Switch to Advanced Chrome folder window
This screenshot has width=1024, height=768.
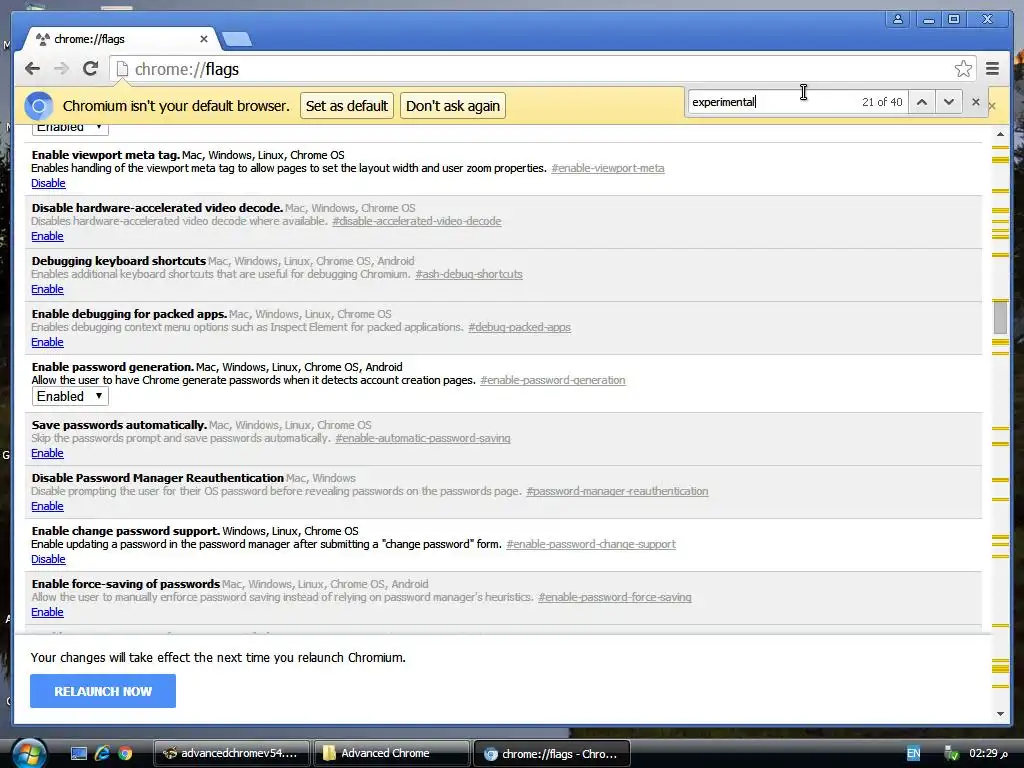coord(391,753)
